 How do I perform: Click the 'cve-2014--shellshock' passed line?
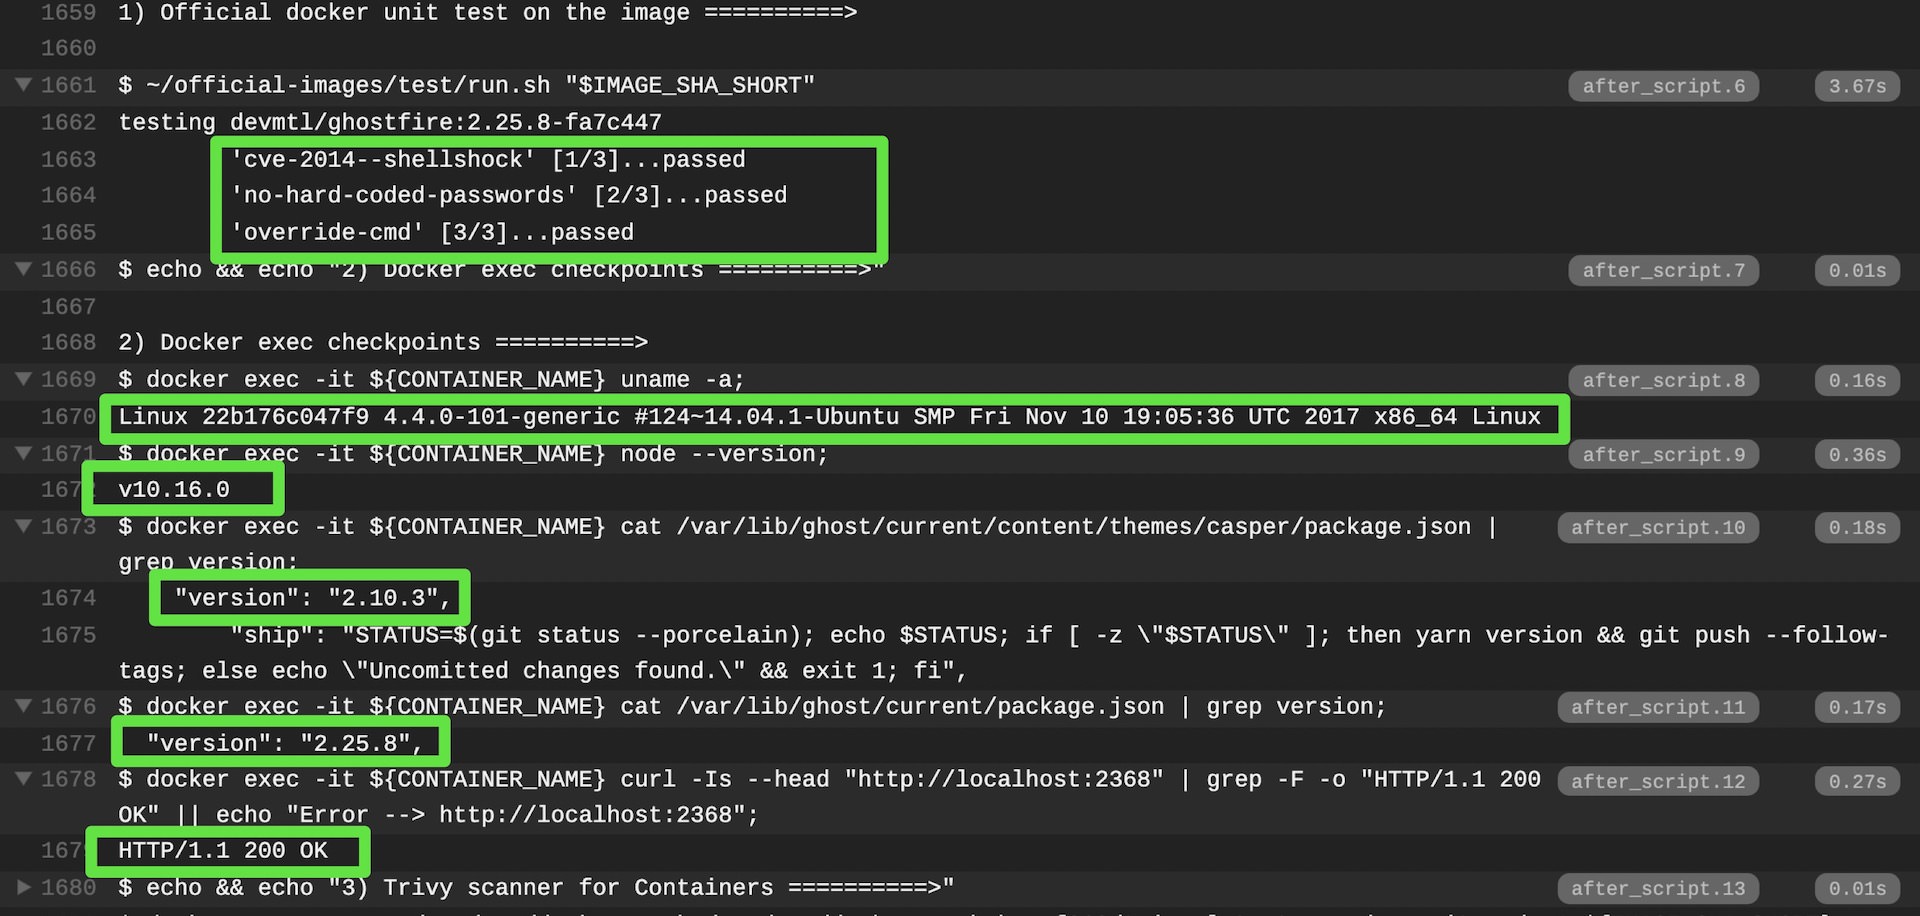[x=488, y=159]
